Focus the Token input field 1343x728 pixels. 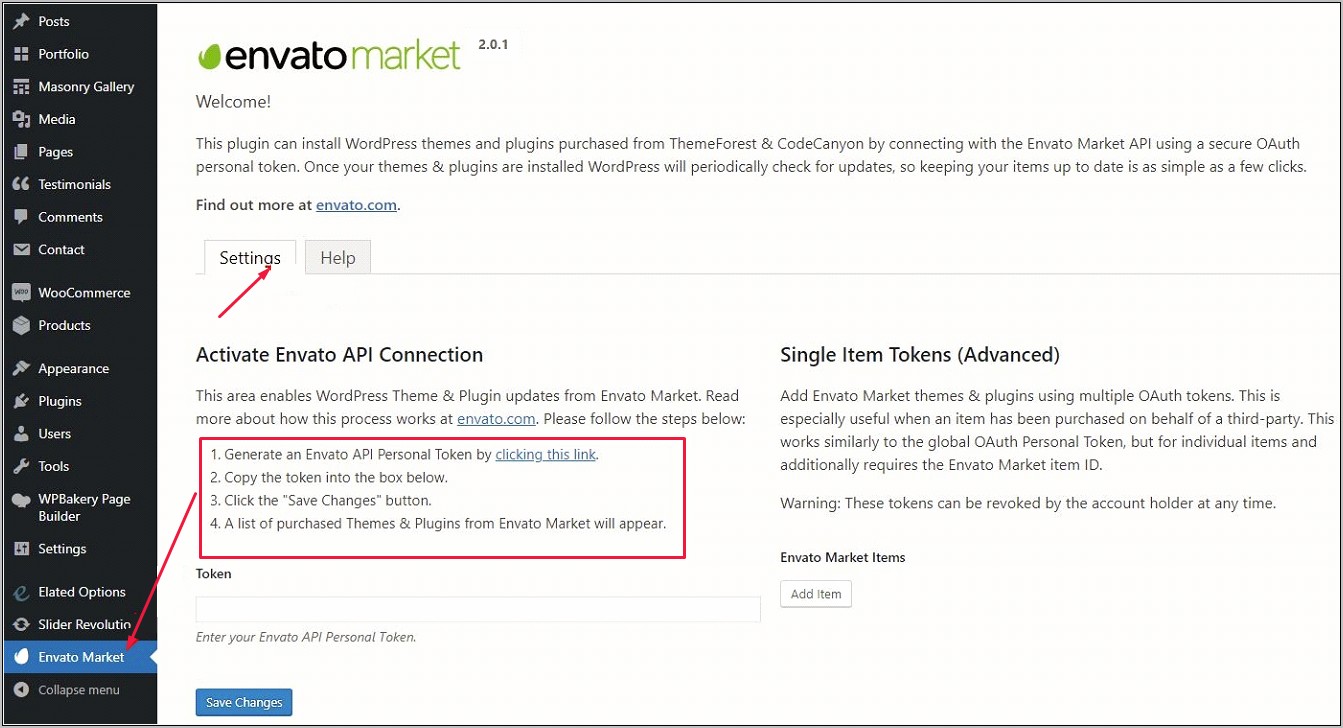478,609
